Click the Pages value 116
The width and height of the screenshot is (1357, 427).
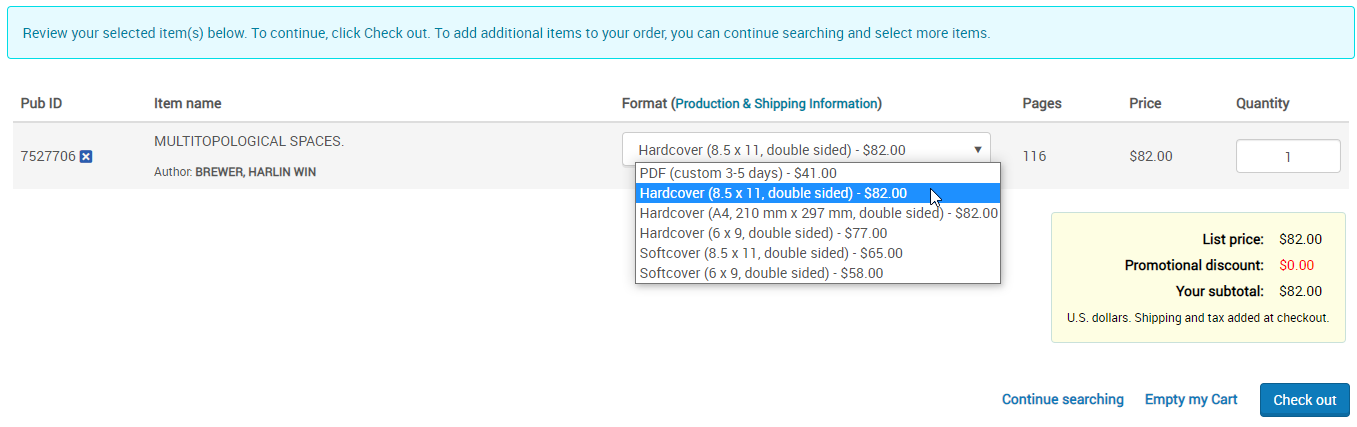click(x=1034, y=156)
